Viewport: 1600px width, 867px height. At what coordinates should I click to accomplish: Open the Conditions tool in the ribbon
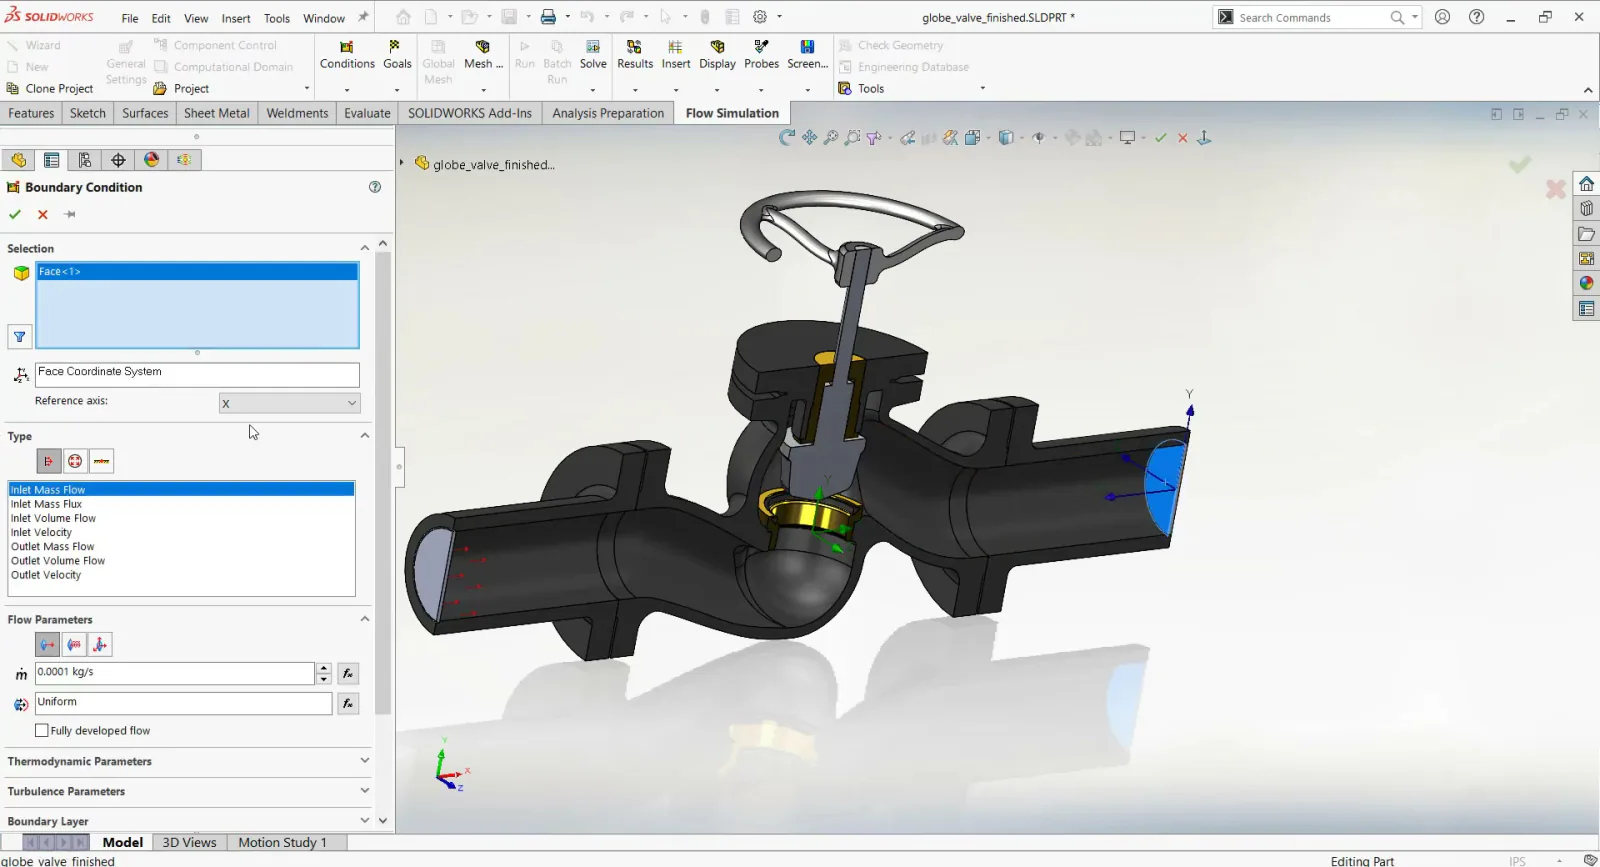(x=347, y=55)
